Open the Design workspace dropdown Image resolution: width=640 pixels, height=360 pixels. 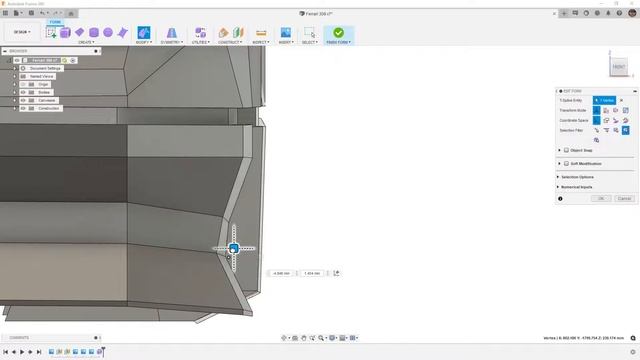(x=22, y=32)
